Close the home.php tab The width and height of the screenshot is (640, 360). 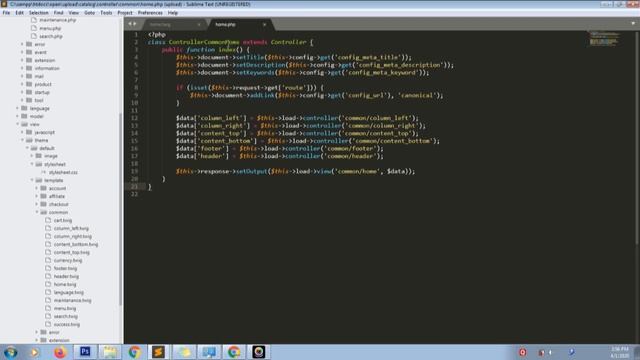pyautogui.click(x=264, y=24)
